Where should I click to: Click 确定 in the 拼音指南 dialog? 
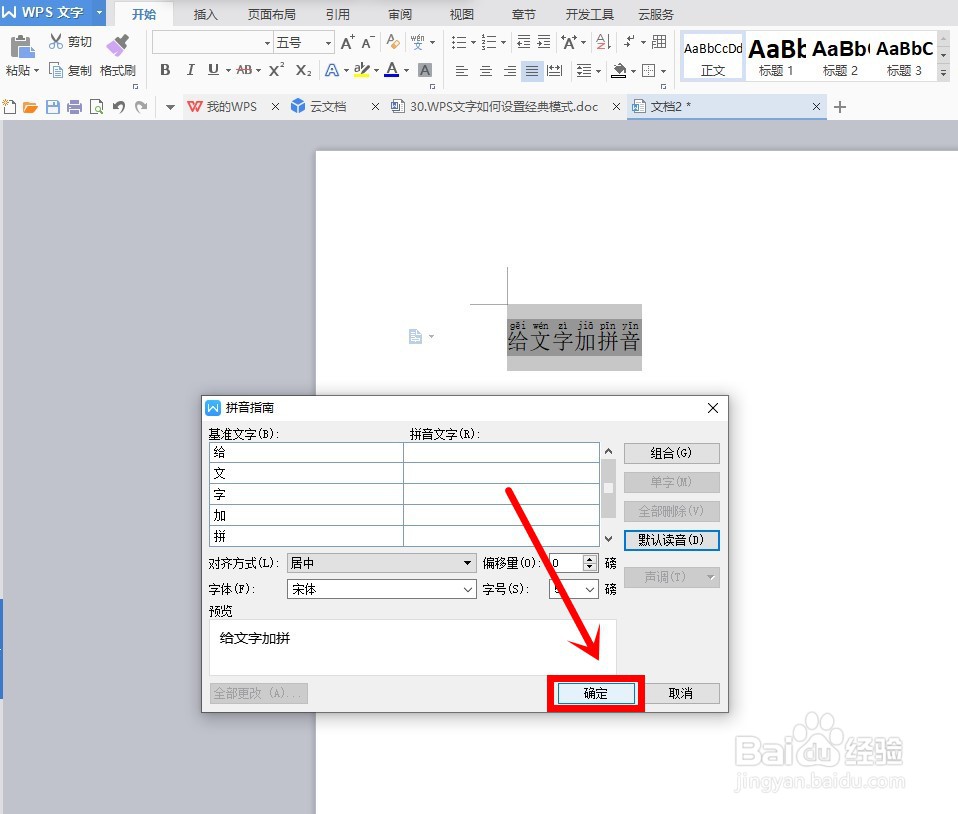tap(596, 693)
